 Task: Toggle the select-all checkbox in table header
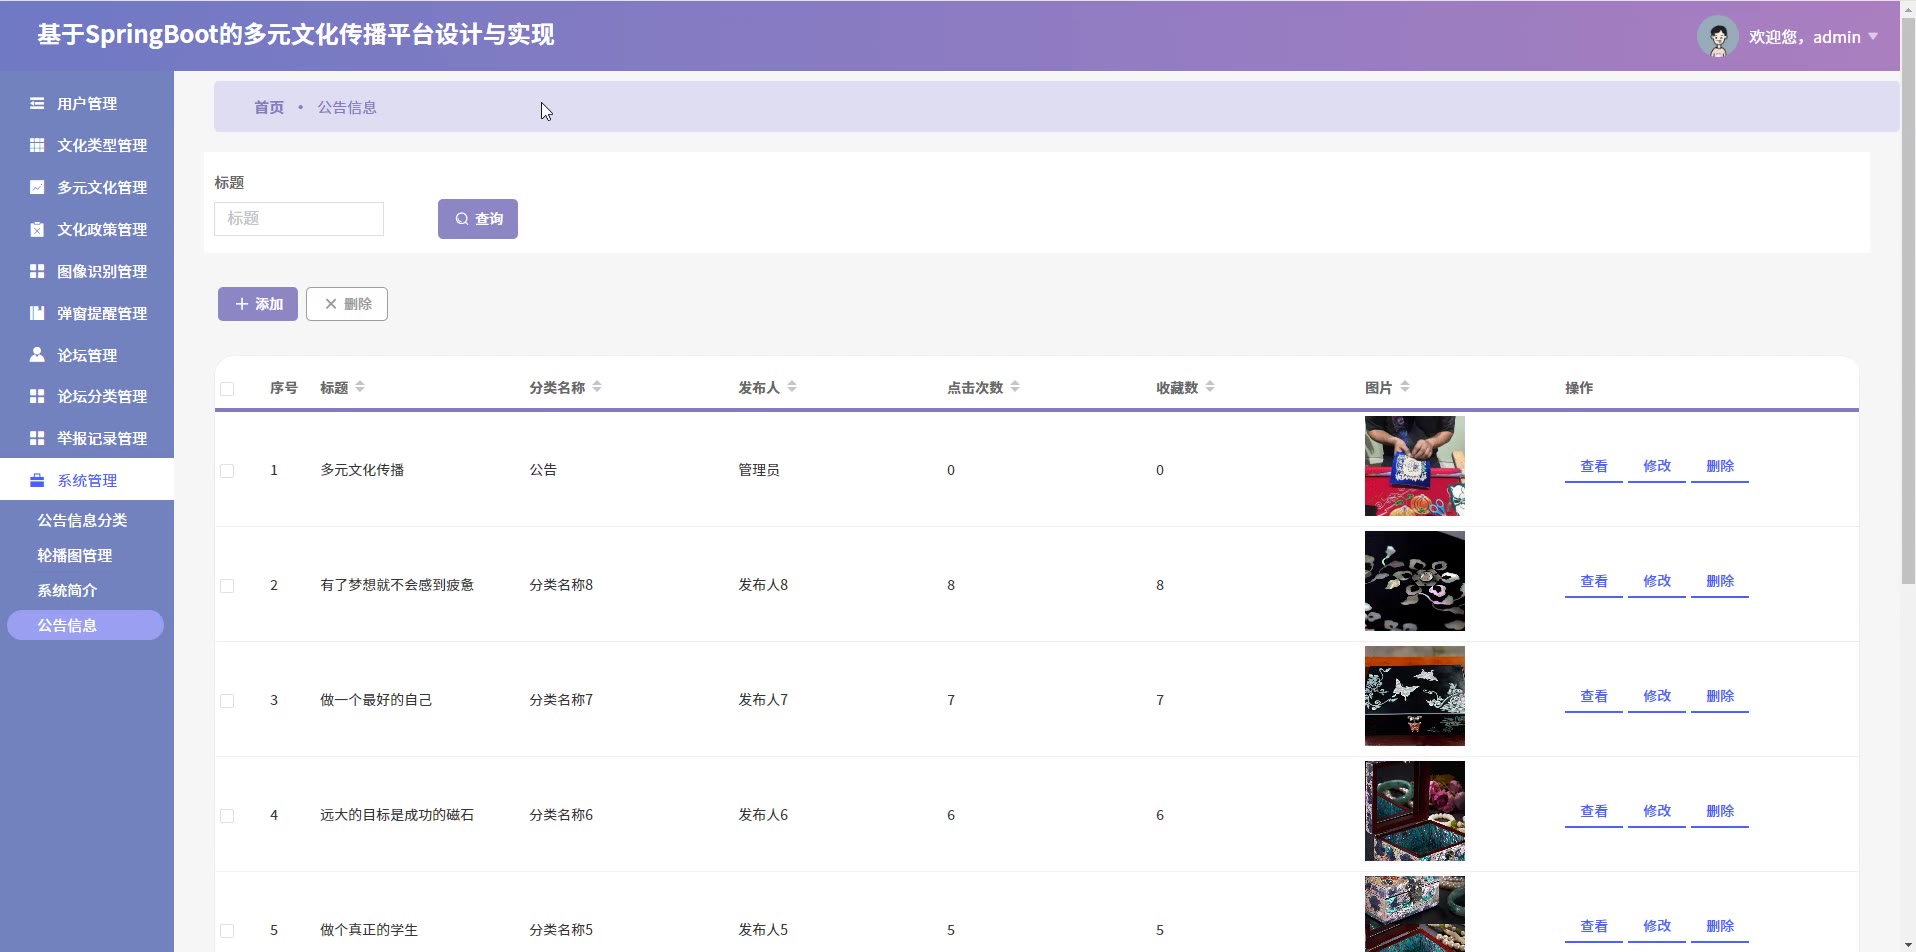tap(227, 389)
